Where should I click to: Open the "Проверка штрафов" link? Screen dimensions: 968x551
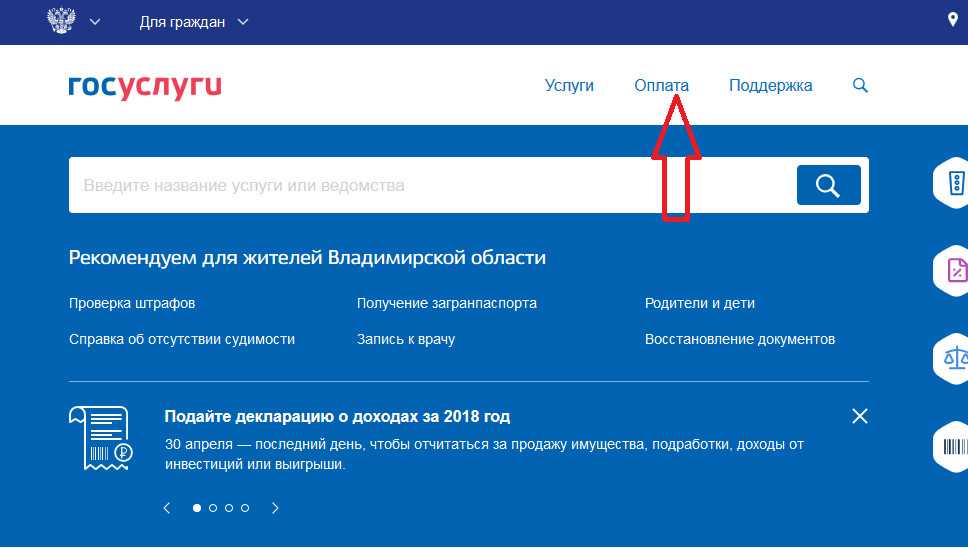point(132,303)
